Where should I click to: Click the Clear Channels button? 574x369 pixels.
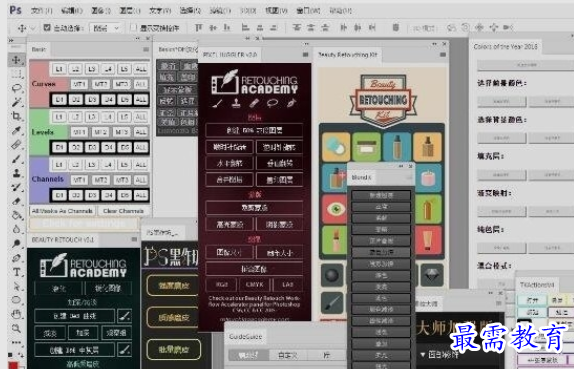click(124, 211)
